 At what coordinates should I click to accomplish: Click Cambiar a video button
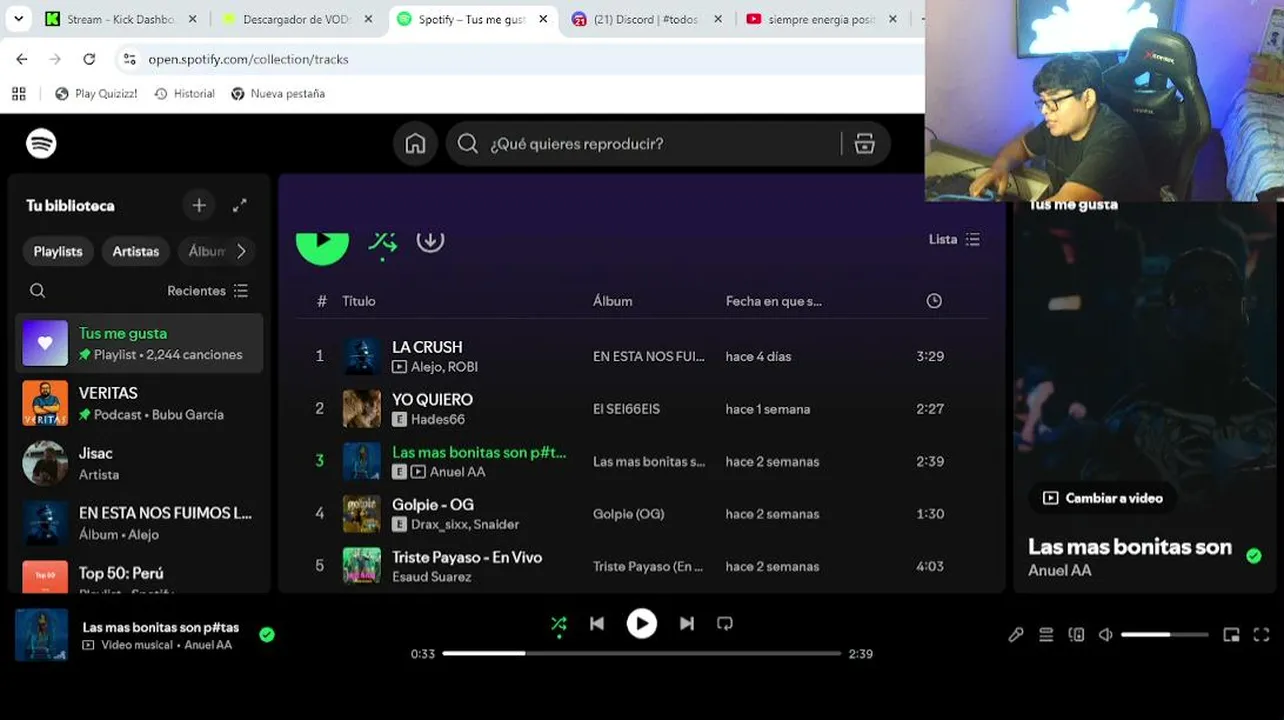click(x=1102, y=498)
